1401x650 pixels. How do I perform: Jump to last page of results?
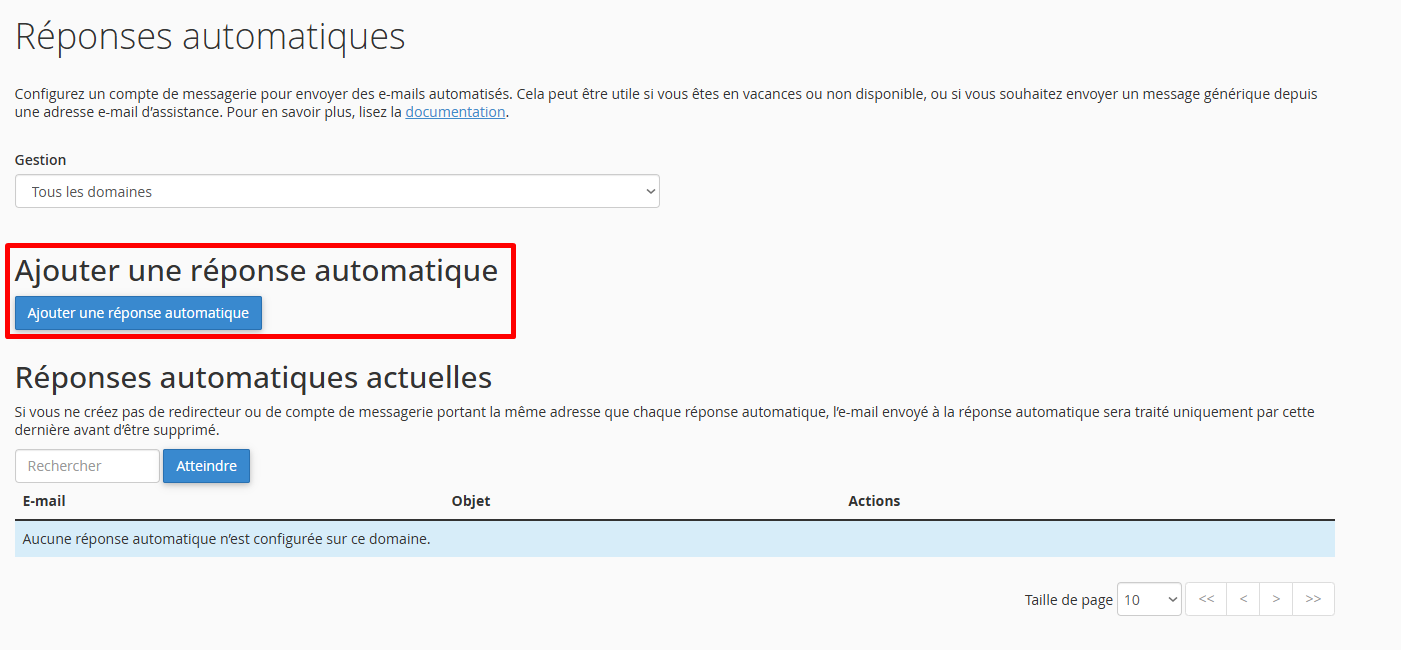coord(1313,599)
